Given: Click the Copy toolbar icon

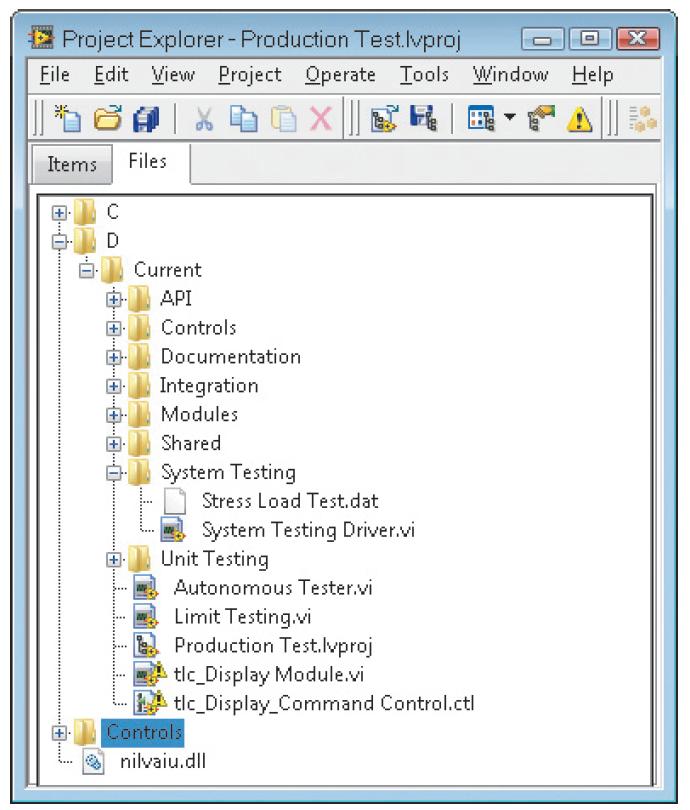Looking at the screenshot, I should click(x=244, y=118).
